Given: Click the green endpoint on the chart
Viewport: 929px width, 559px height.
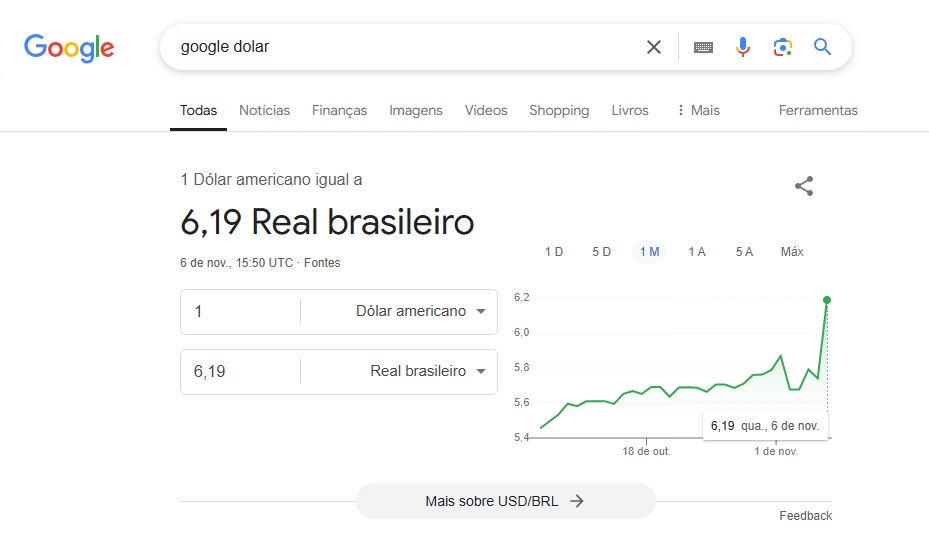Looking at the screenshot, I should pos(827,300).
